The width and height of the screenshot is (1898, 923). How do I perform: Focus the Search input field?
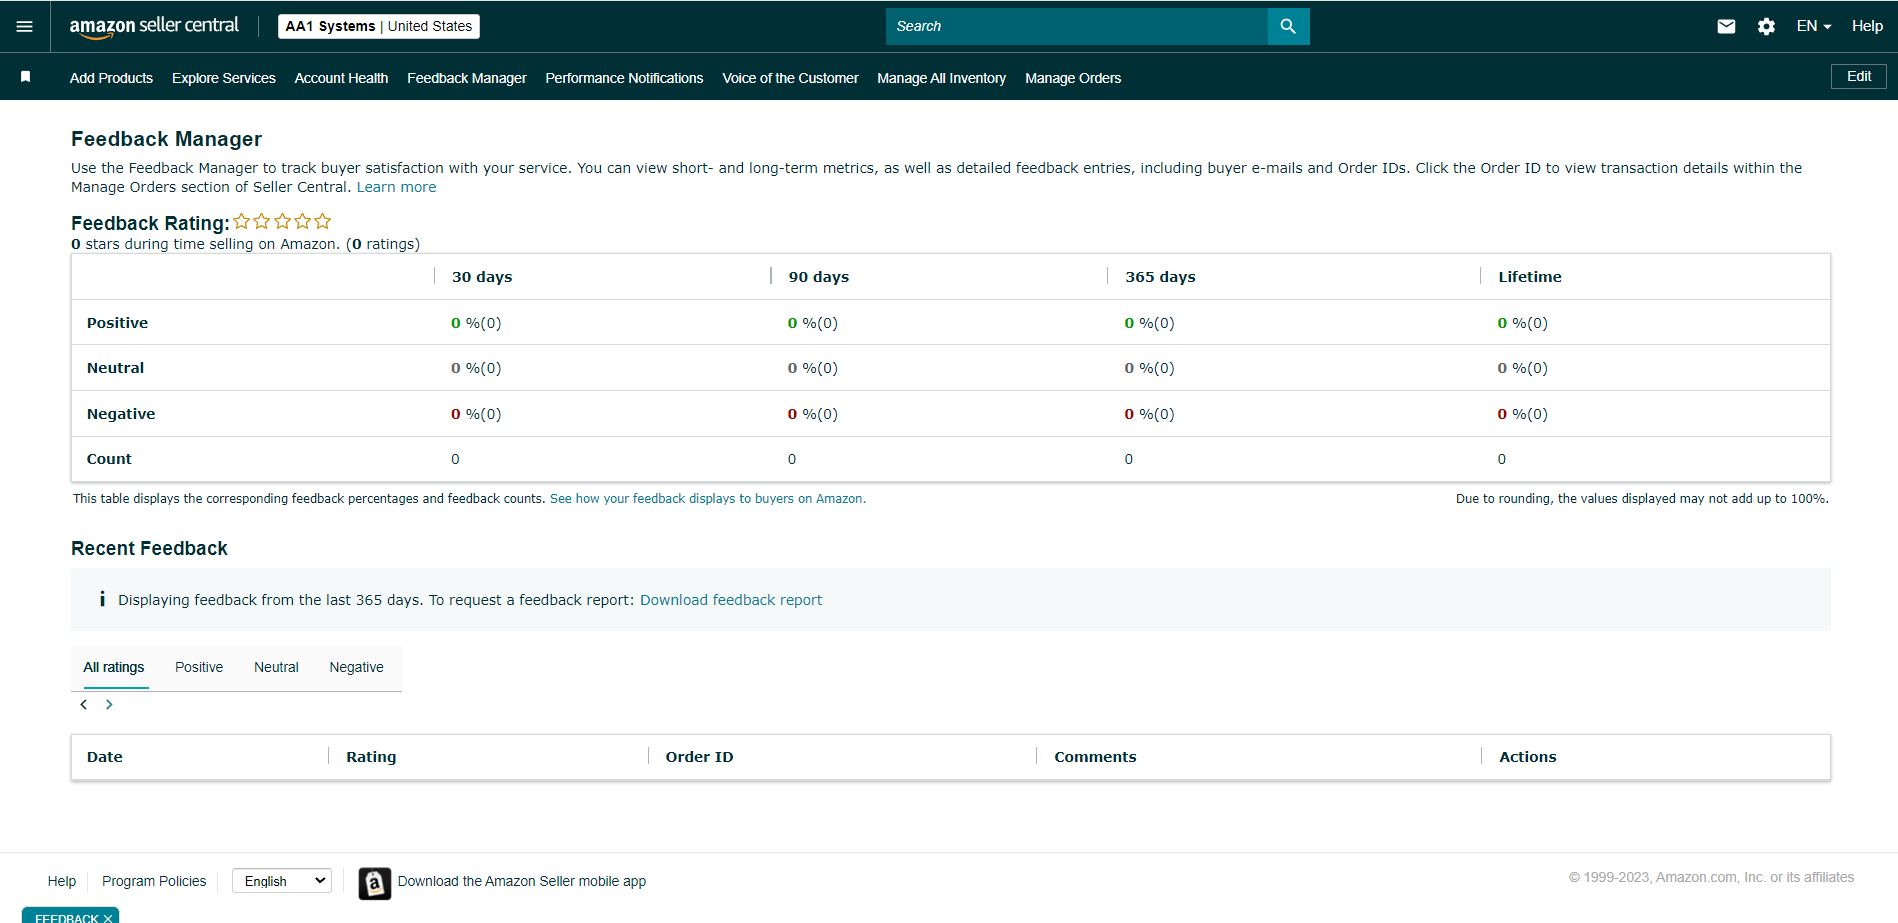click(x=1077, y=27)
